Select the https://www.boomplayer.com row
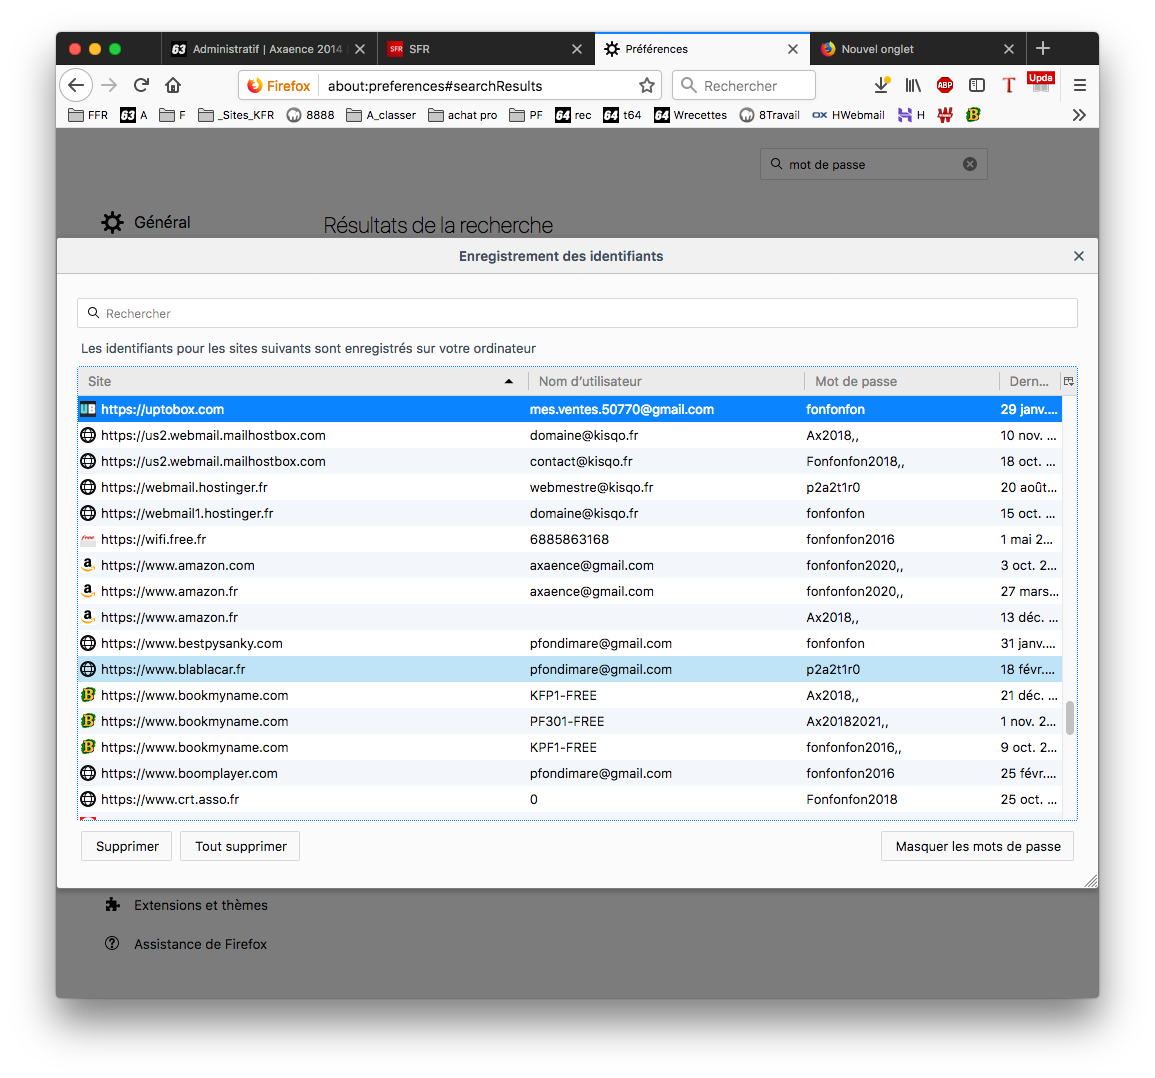This screenshot has width=1155, height=1078. [x=570, y=773]
